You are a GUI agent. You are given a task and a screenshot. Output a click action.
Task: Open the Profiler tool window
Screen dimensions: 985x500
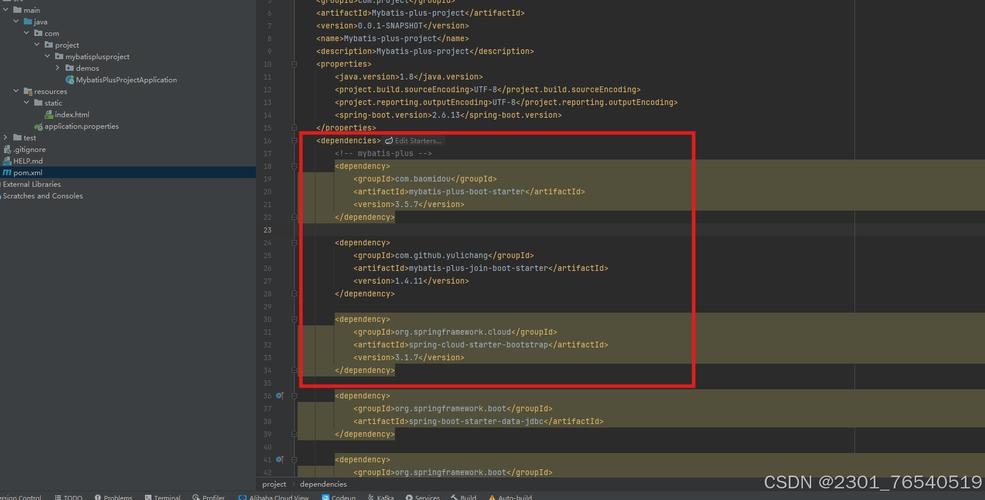[x=209, y=497]
